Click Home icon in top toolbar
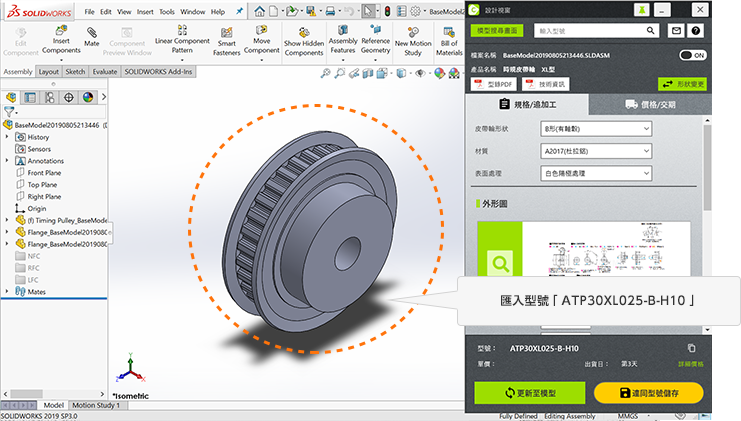741x421 pixels. pyautogui.click(x=259, y=11)
